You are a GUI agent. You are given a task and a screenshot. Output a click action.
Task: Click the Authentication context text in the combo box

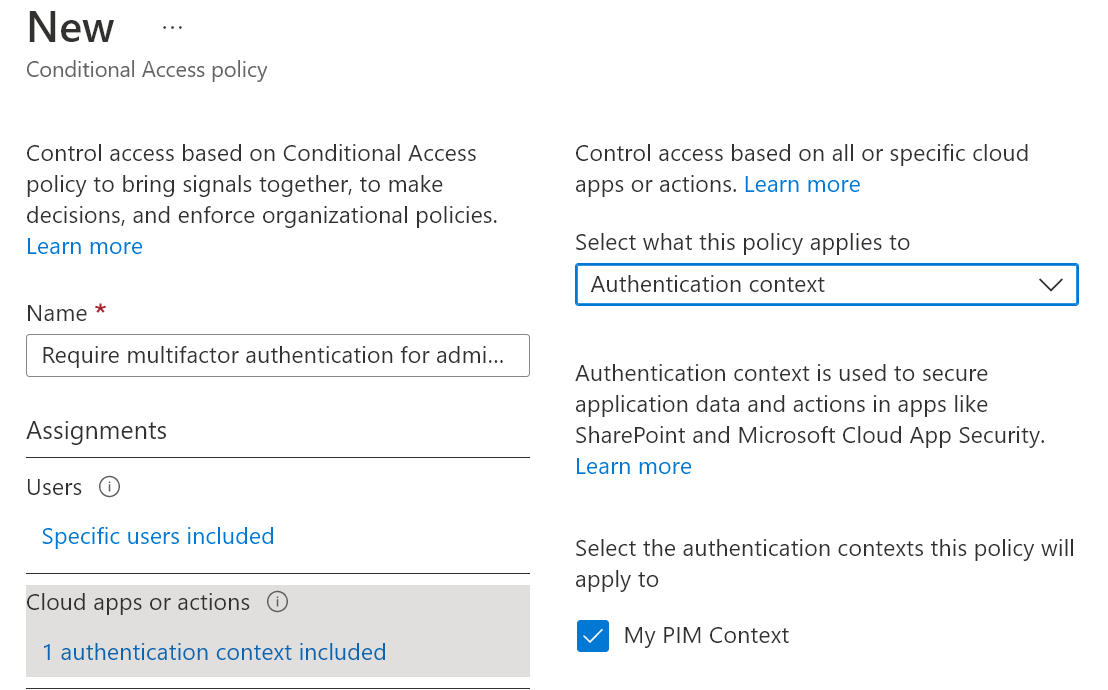[708, 285]
